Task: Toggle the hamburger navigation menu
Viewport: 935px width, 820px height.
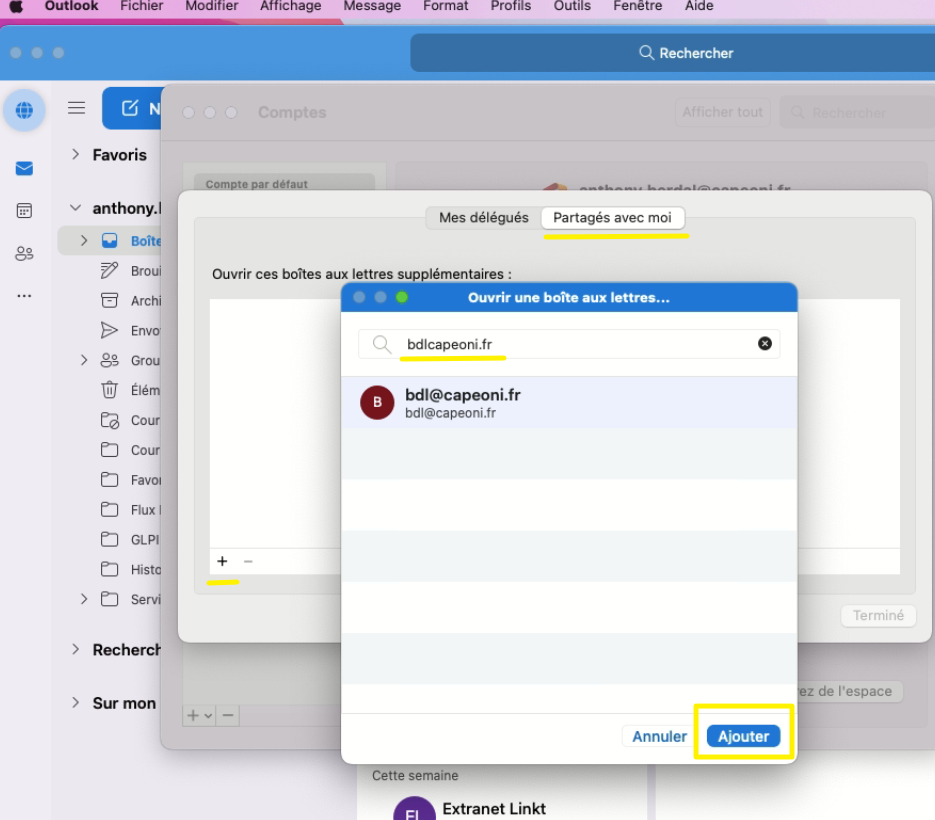Action: [76, 108]
